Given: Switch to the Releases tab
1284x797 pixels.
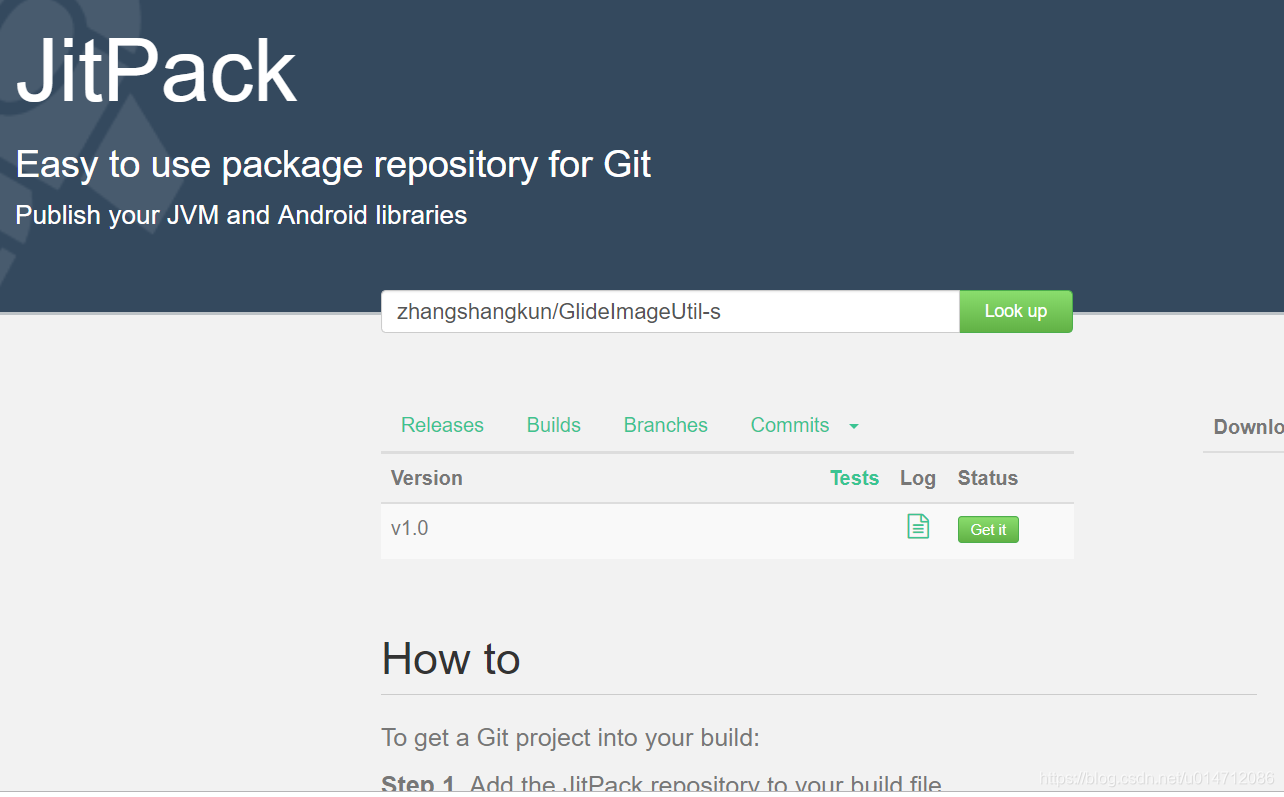Looking at the screenshot, I should click(x=442, y=425).
